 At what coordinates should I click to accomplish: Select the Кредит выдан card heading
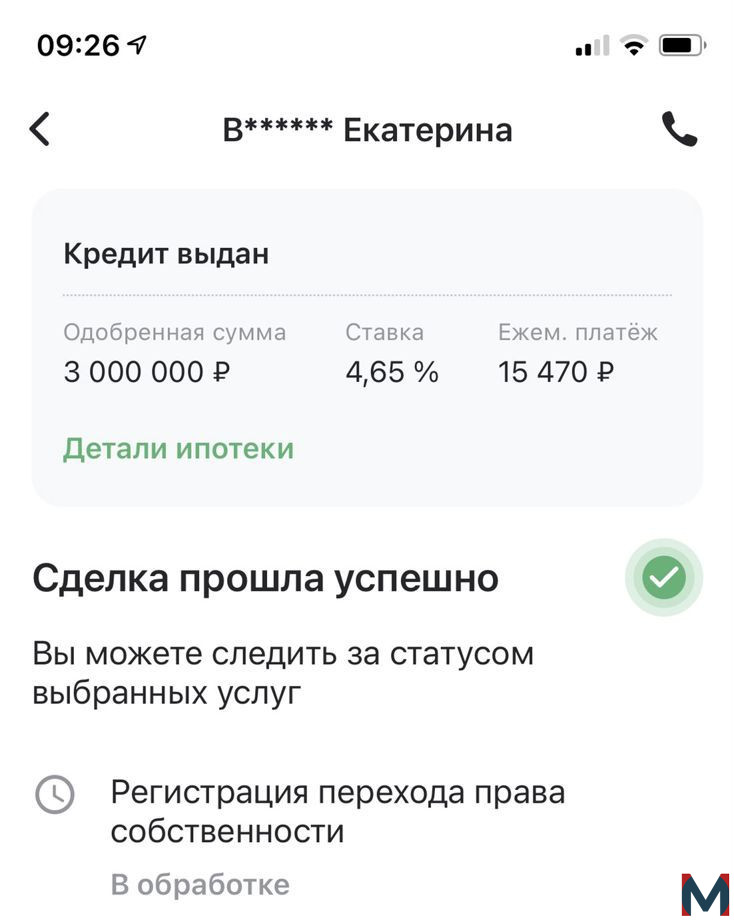[167, 254]
